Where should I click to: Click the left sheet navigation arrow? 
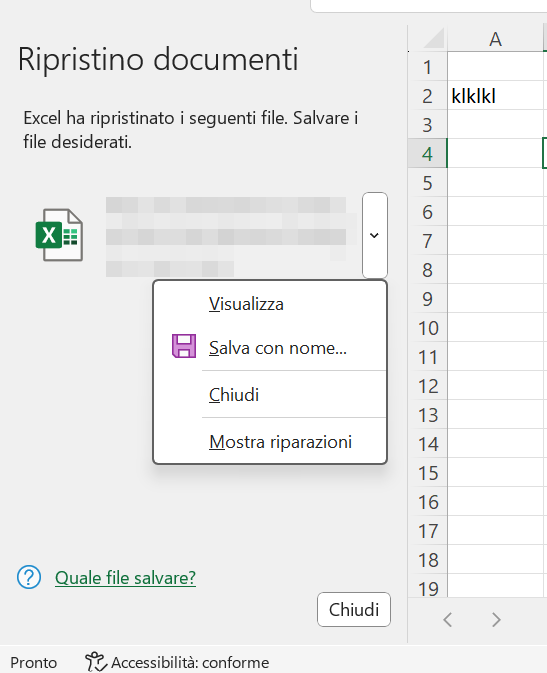click(x=448, y=620)
